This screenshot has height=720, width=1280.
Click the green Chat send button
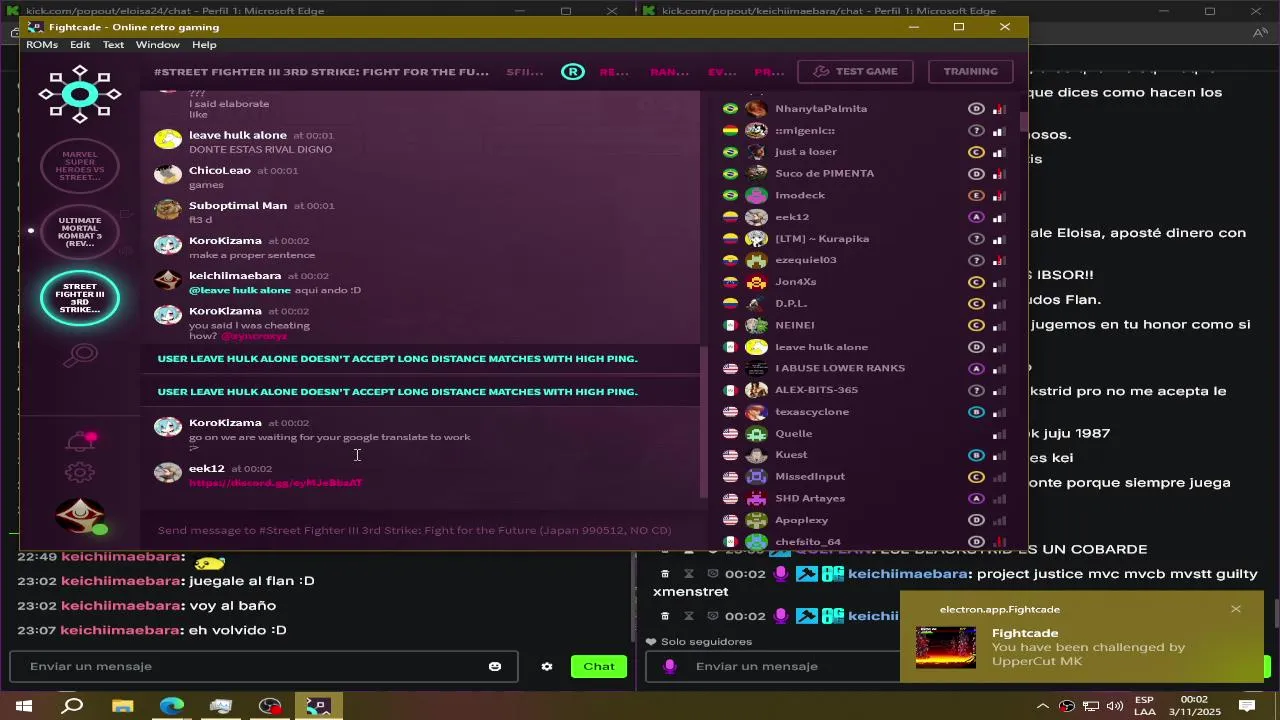[x=599, y=666]
